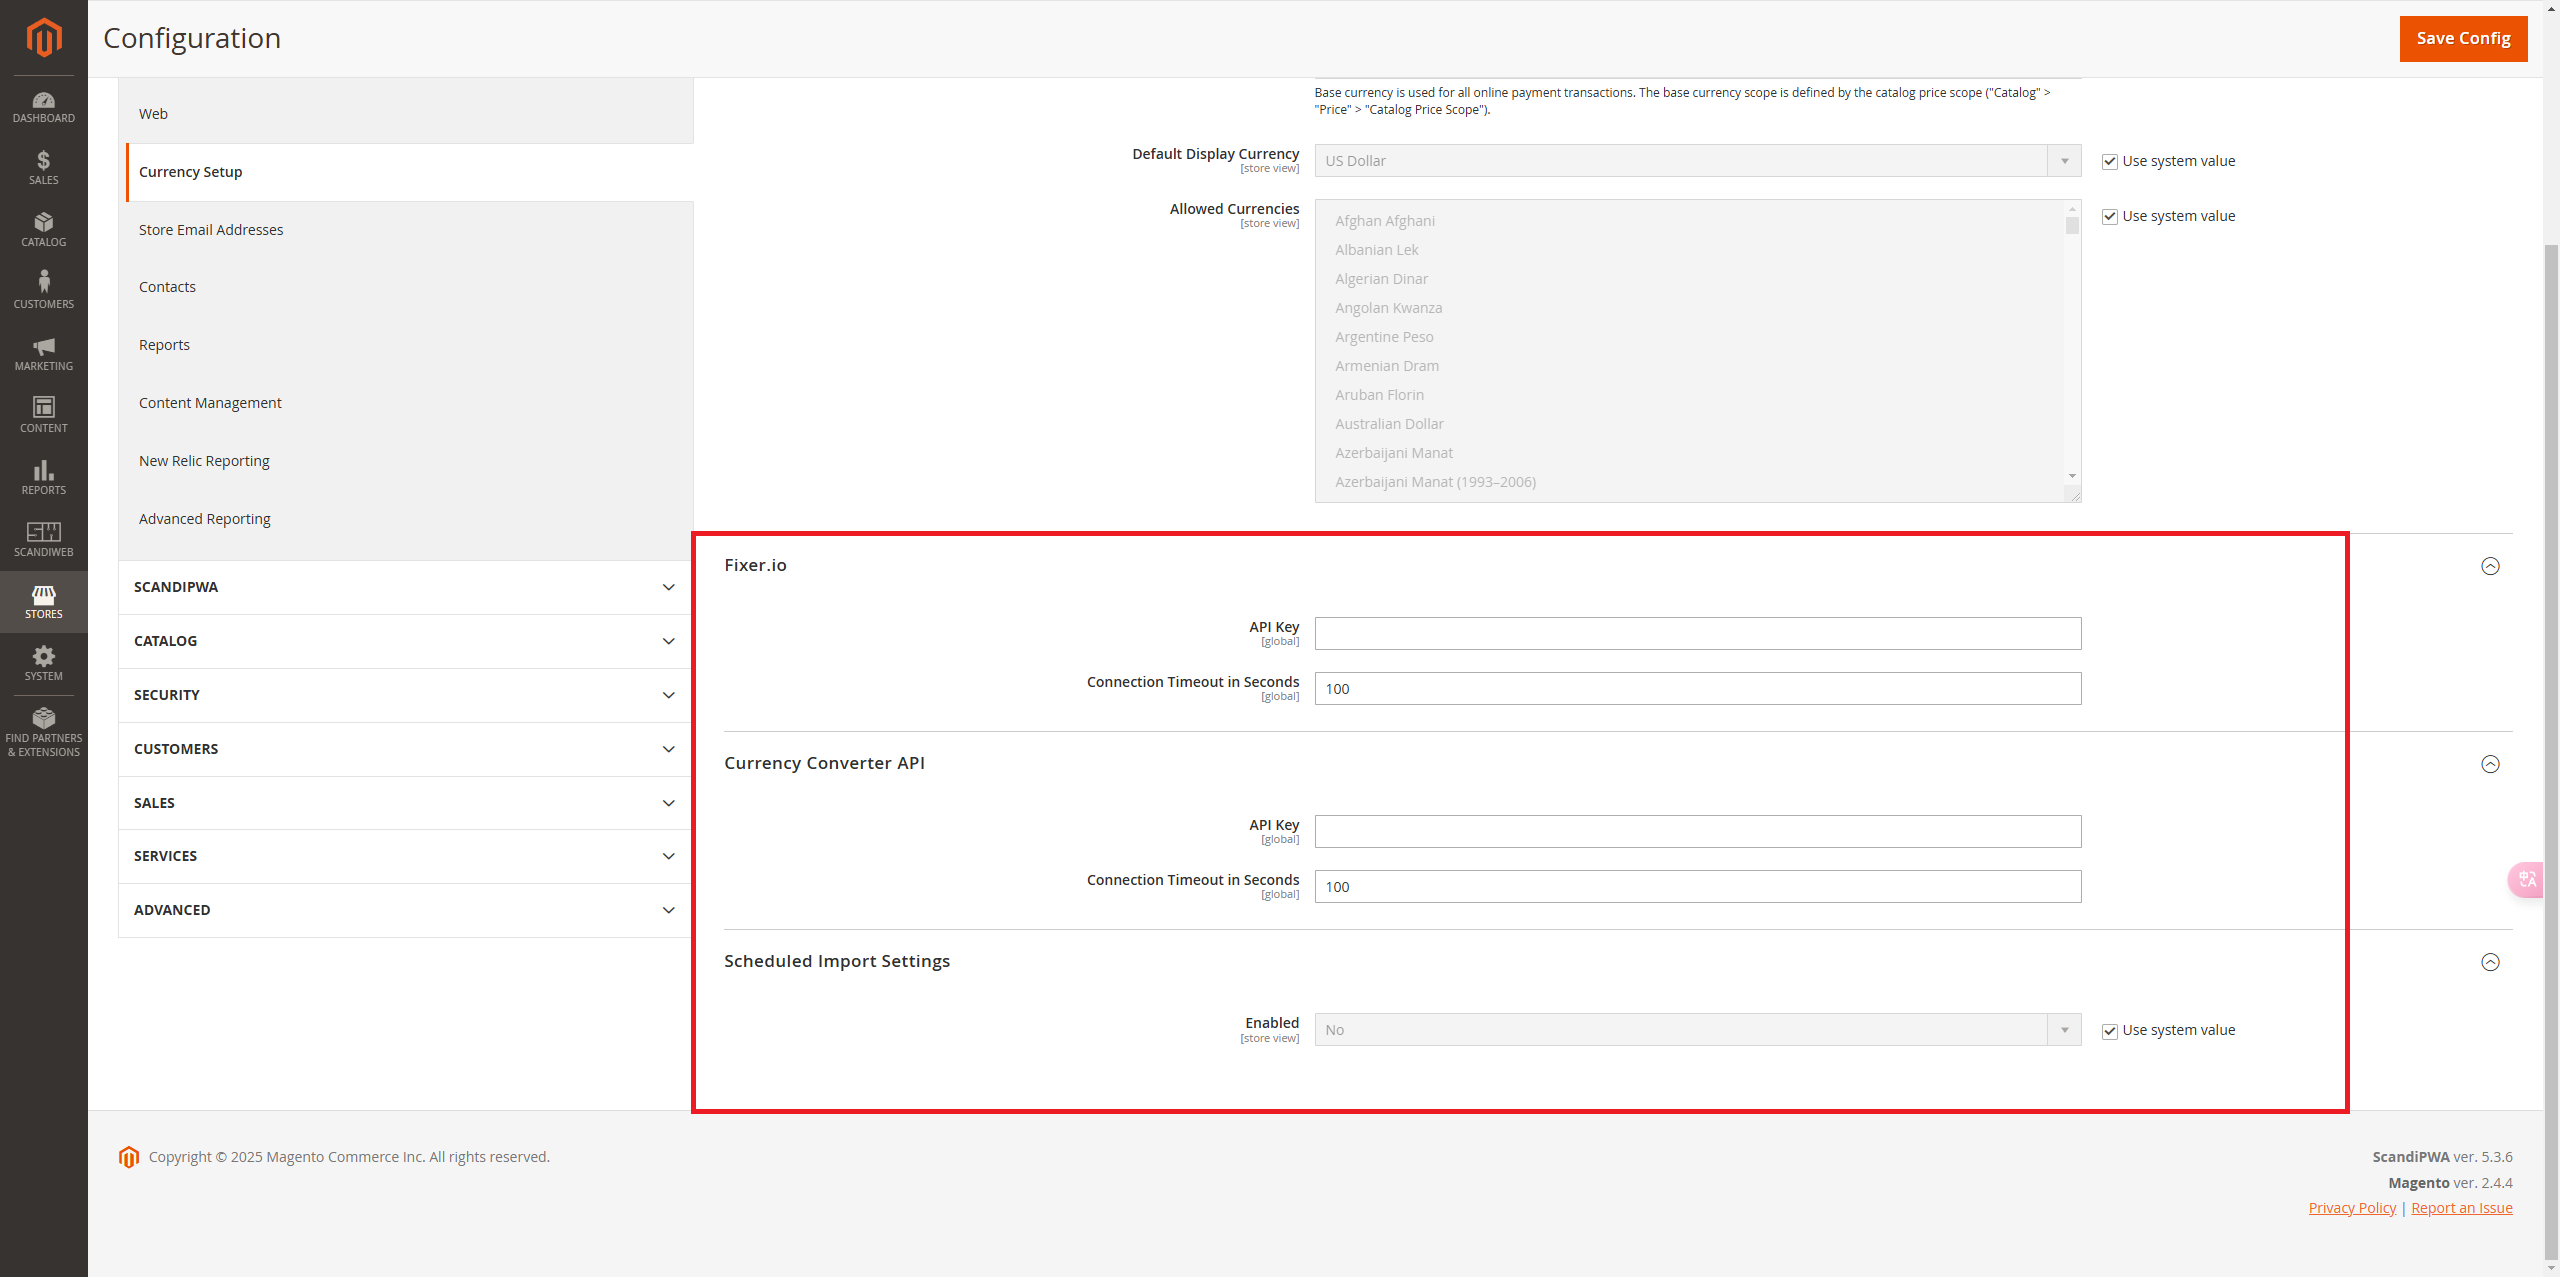Click the Magento logo in the sidebar
This screenshot has height=1277, width=2560.
pyautogui.click(x=43, y=38)
